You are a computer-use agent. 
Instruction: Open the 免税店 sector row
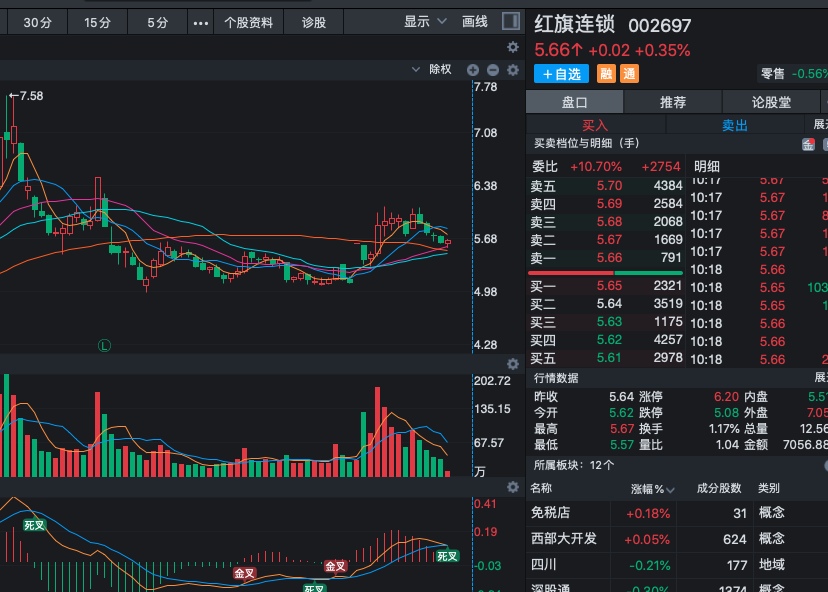click(677, 513)
